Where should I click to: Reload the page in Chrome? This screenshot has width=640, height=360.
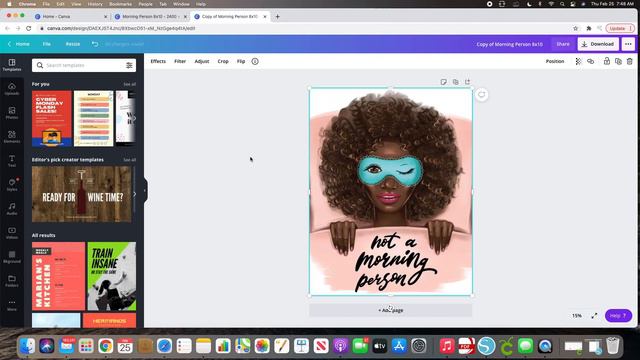(x=29, y=29)
